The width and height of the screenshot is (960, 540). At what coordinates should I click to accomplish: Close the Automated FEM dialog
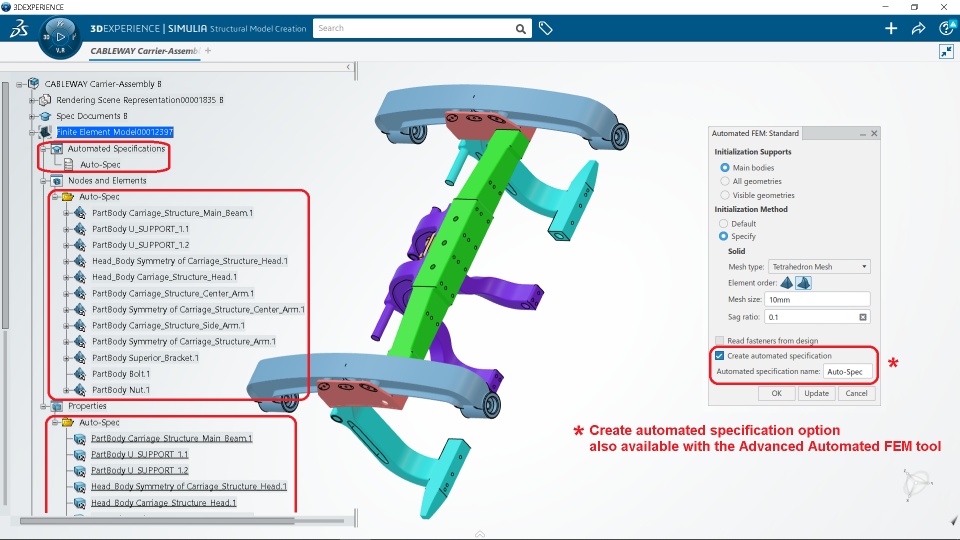click(x=874, y=133)
